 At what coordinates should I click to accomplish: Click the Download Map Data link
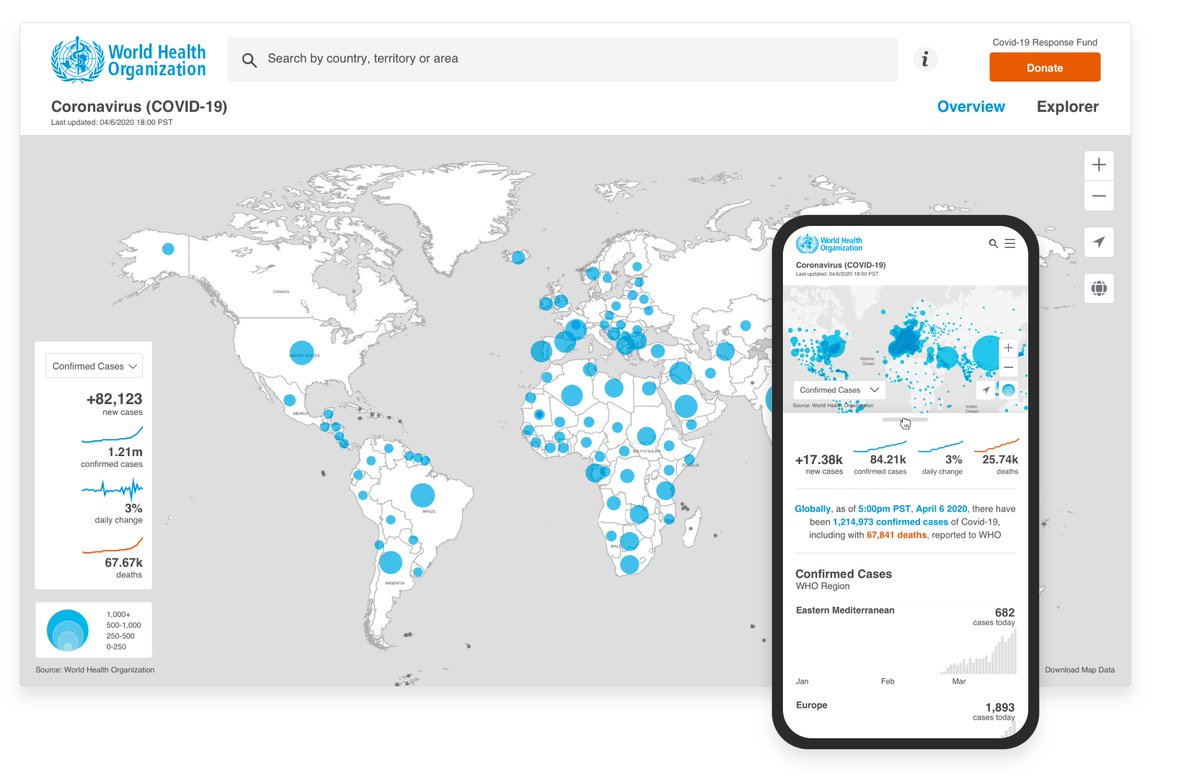1080,669
